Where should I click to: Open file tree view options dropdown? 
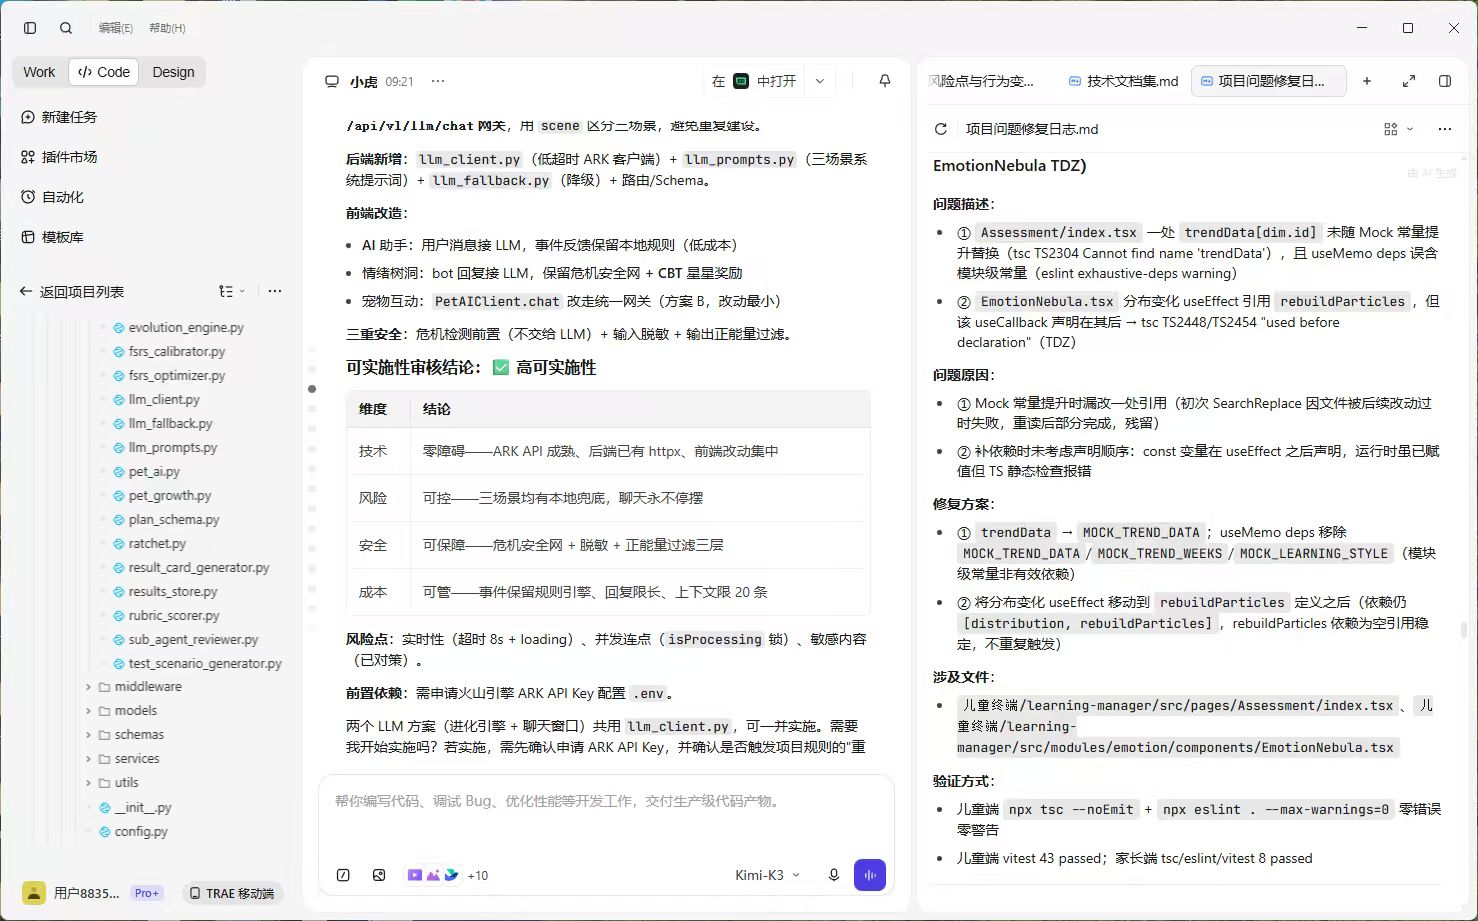click(x=232, y=291)
